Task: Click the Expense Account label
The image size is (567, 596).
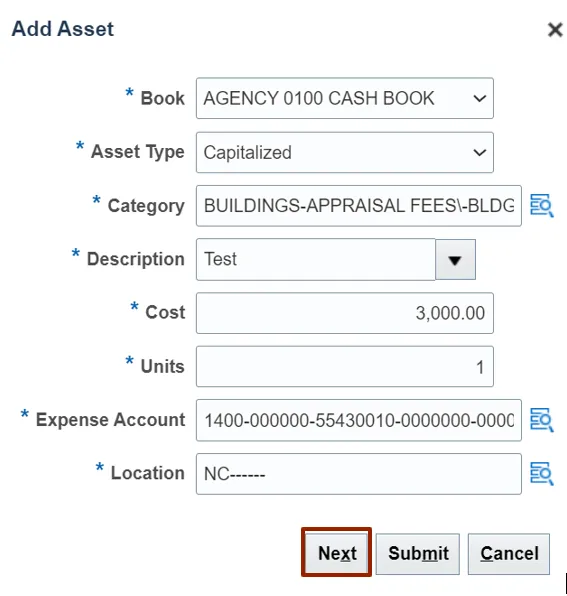Action: pos(110,420)
